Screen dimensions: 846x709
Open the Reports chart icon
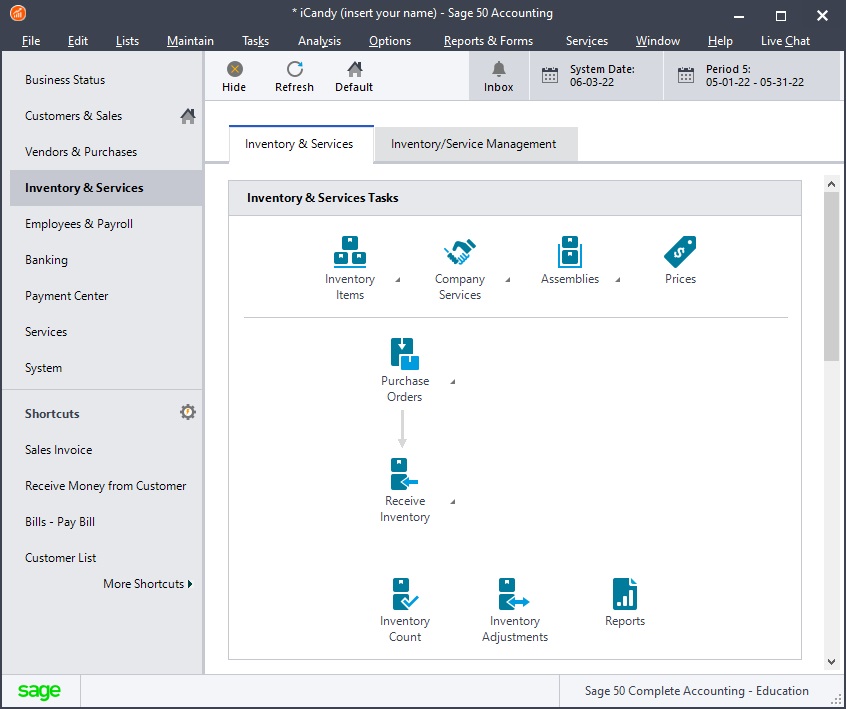click(625, 594)
